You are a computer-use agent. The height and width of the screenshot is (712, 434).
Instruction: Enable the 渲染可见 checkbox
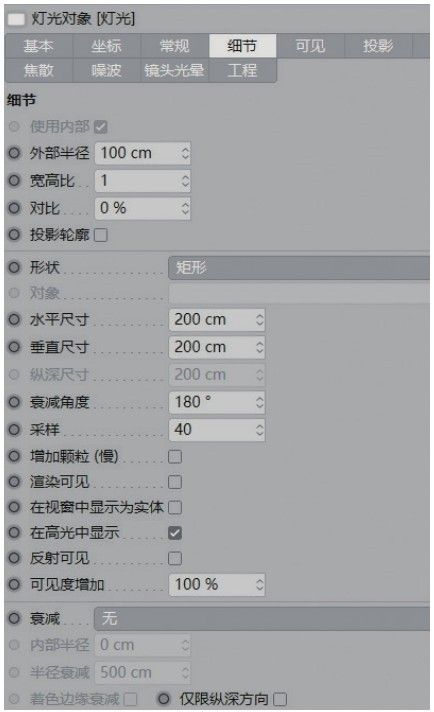(175, 482)
